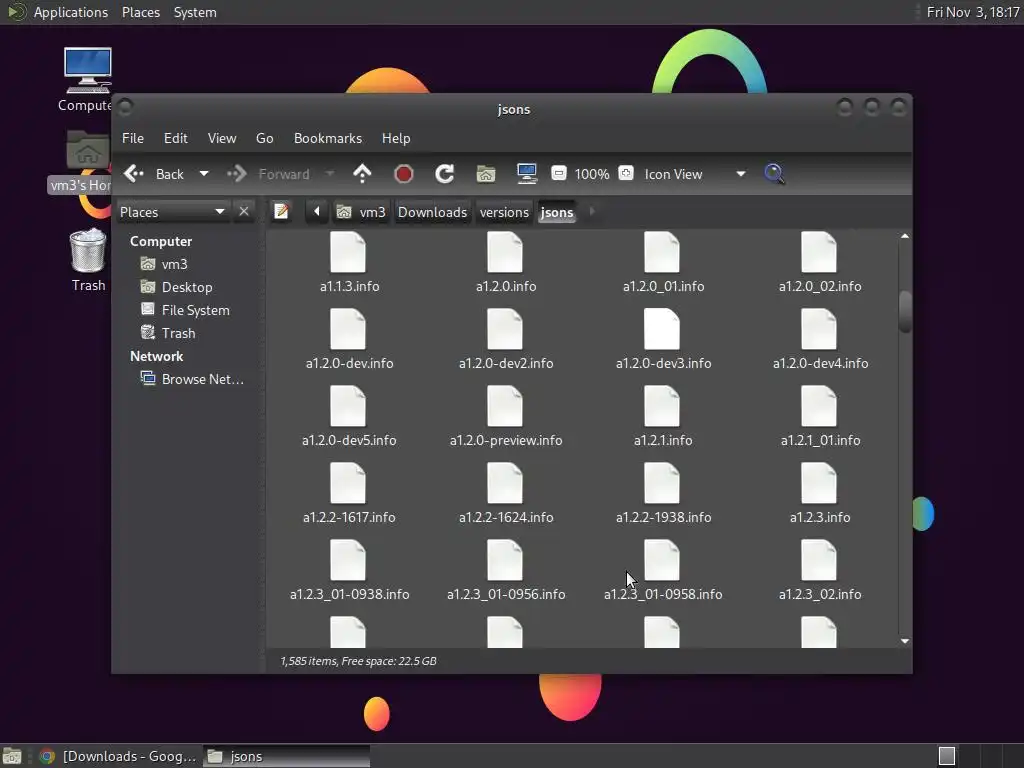The image size is (1024, 768).
Task: Select file a1.2.2-1624.info
Action: (x=505, y=494)
